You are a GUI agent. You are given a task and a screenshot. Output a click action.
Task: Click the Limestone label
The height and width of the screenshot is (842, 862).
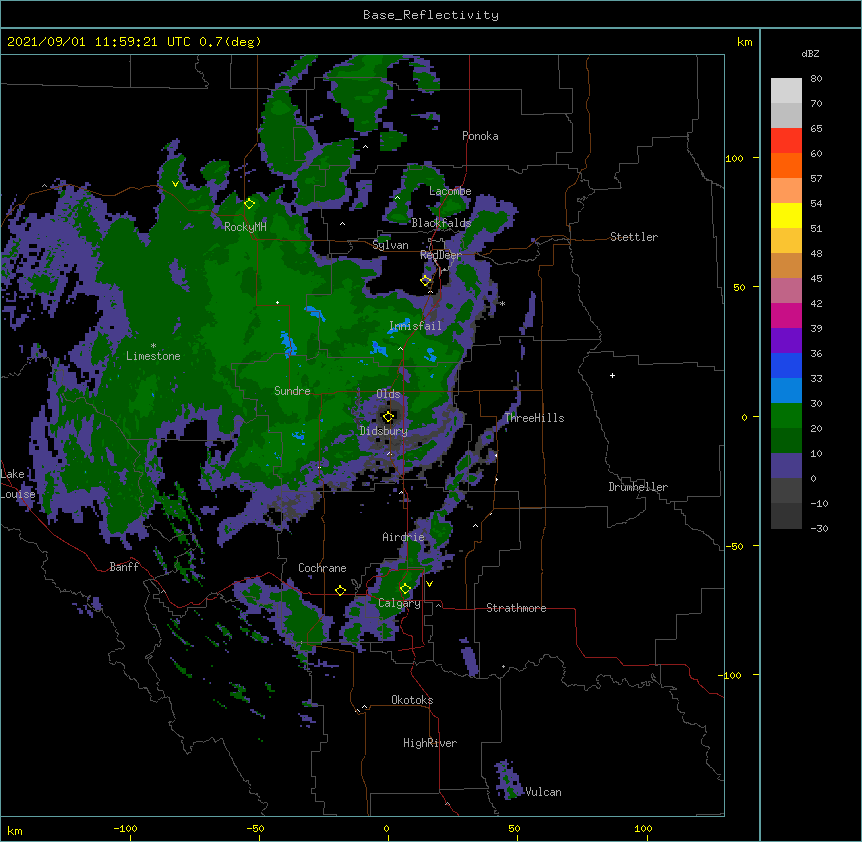click(x=153, y=356)
